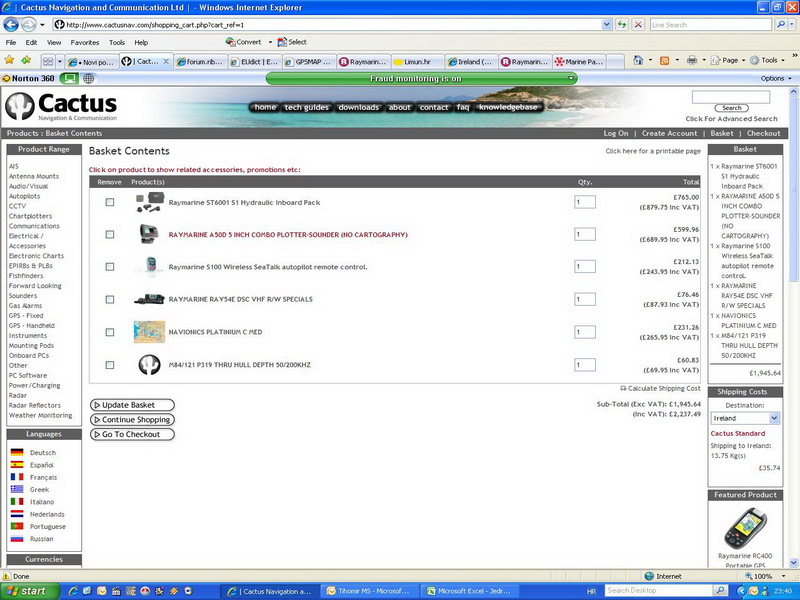Screen dimensions: 800x600
Task: Open the address bar history dropdown arrow
Action: click(606, 24)
